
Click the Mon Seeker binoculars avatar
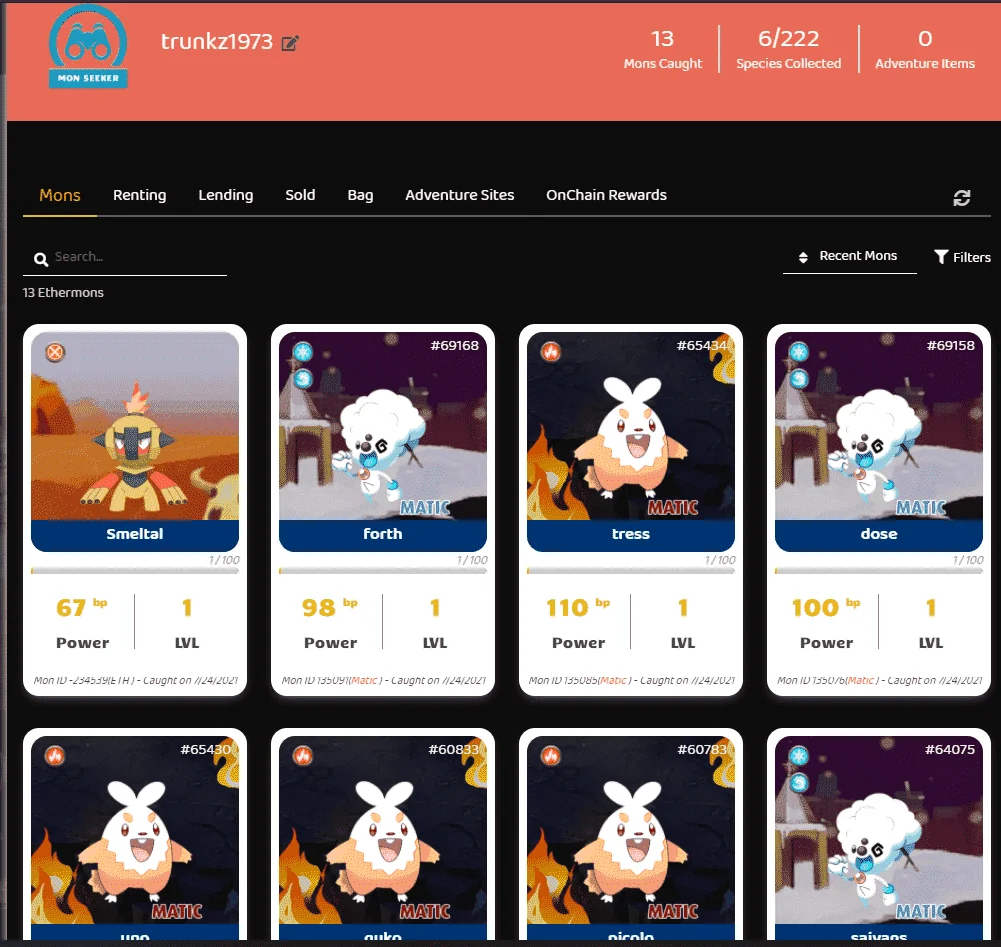click(x=88, y=46)
